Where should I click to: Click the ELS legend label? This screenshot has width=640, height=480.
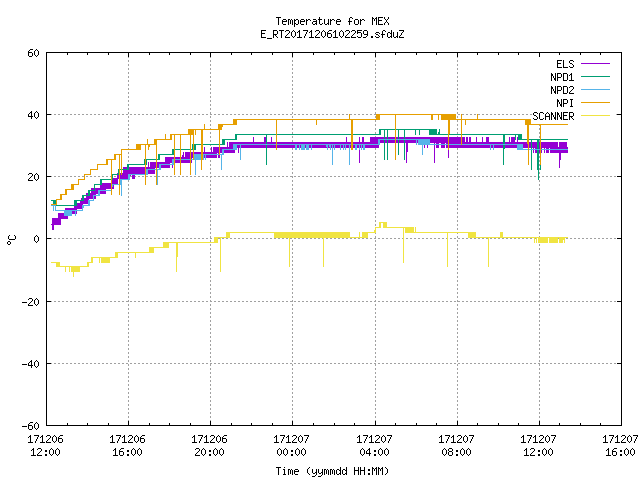(x=565, y=64)
